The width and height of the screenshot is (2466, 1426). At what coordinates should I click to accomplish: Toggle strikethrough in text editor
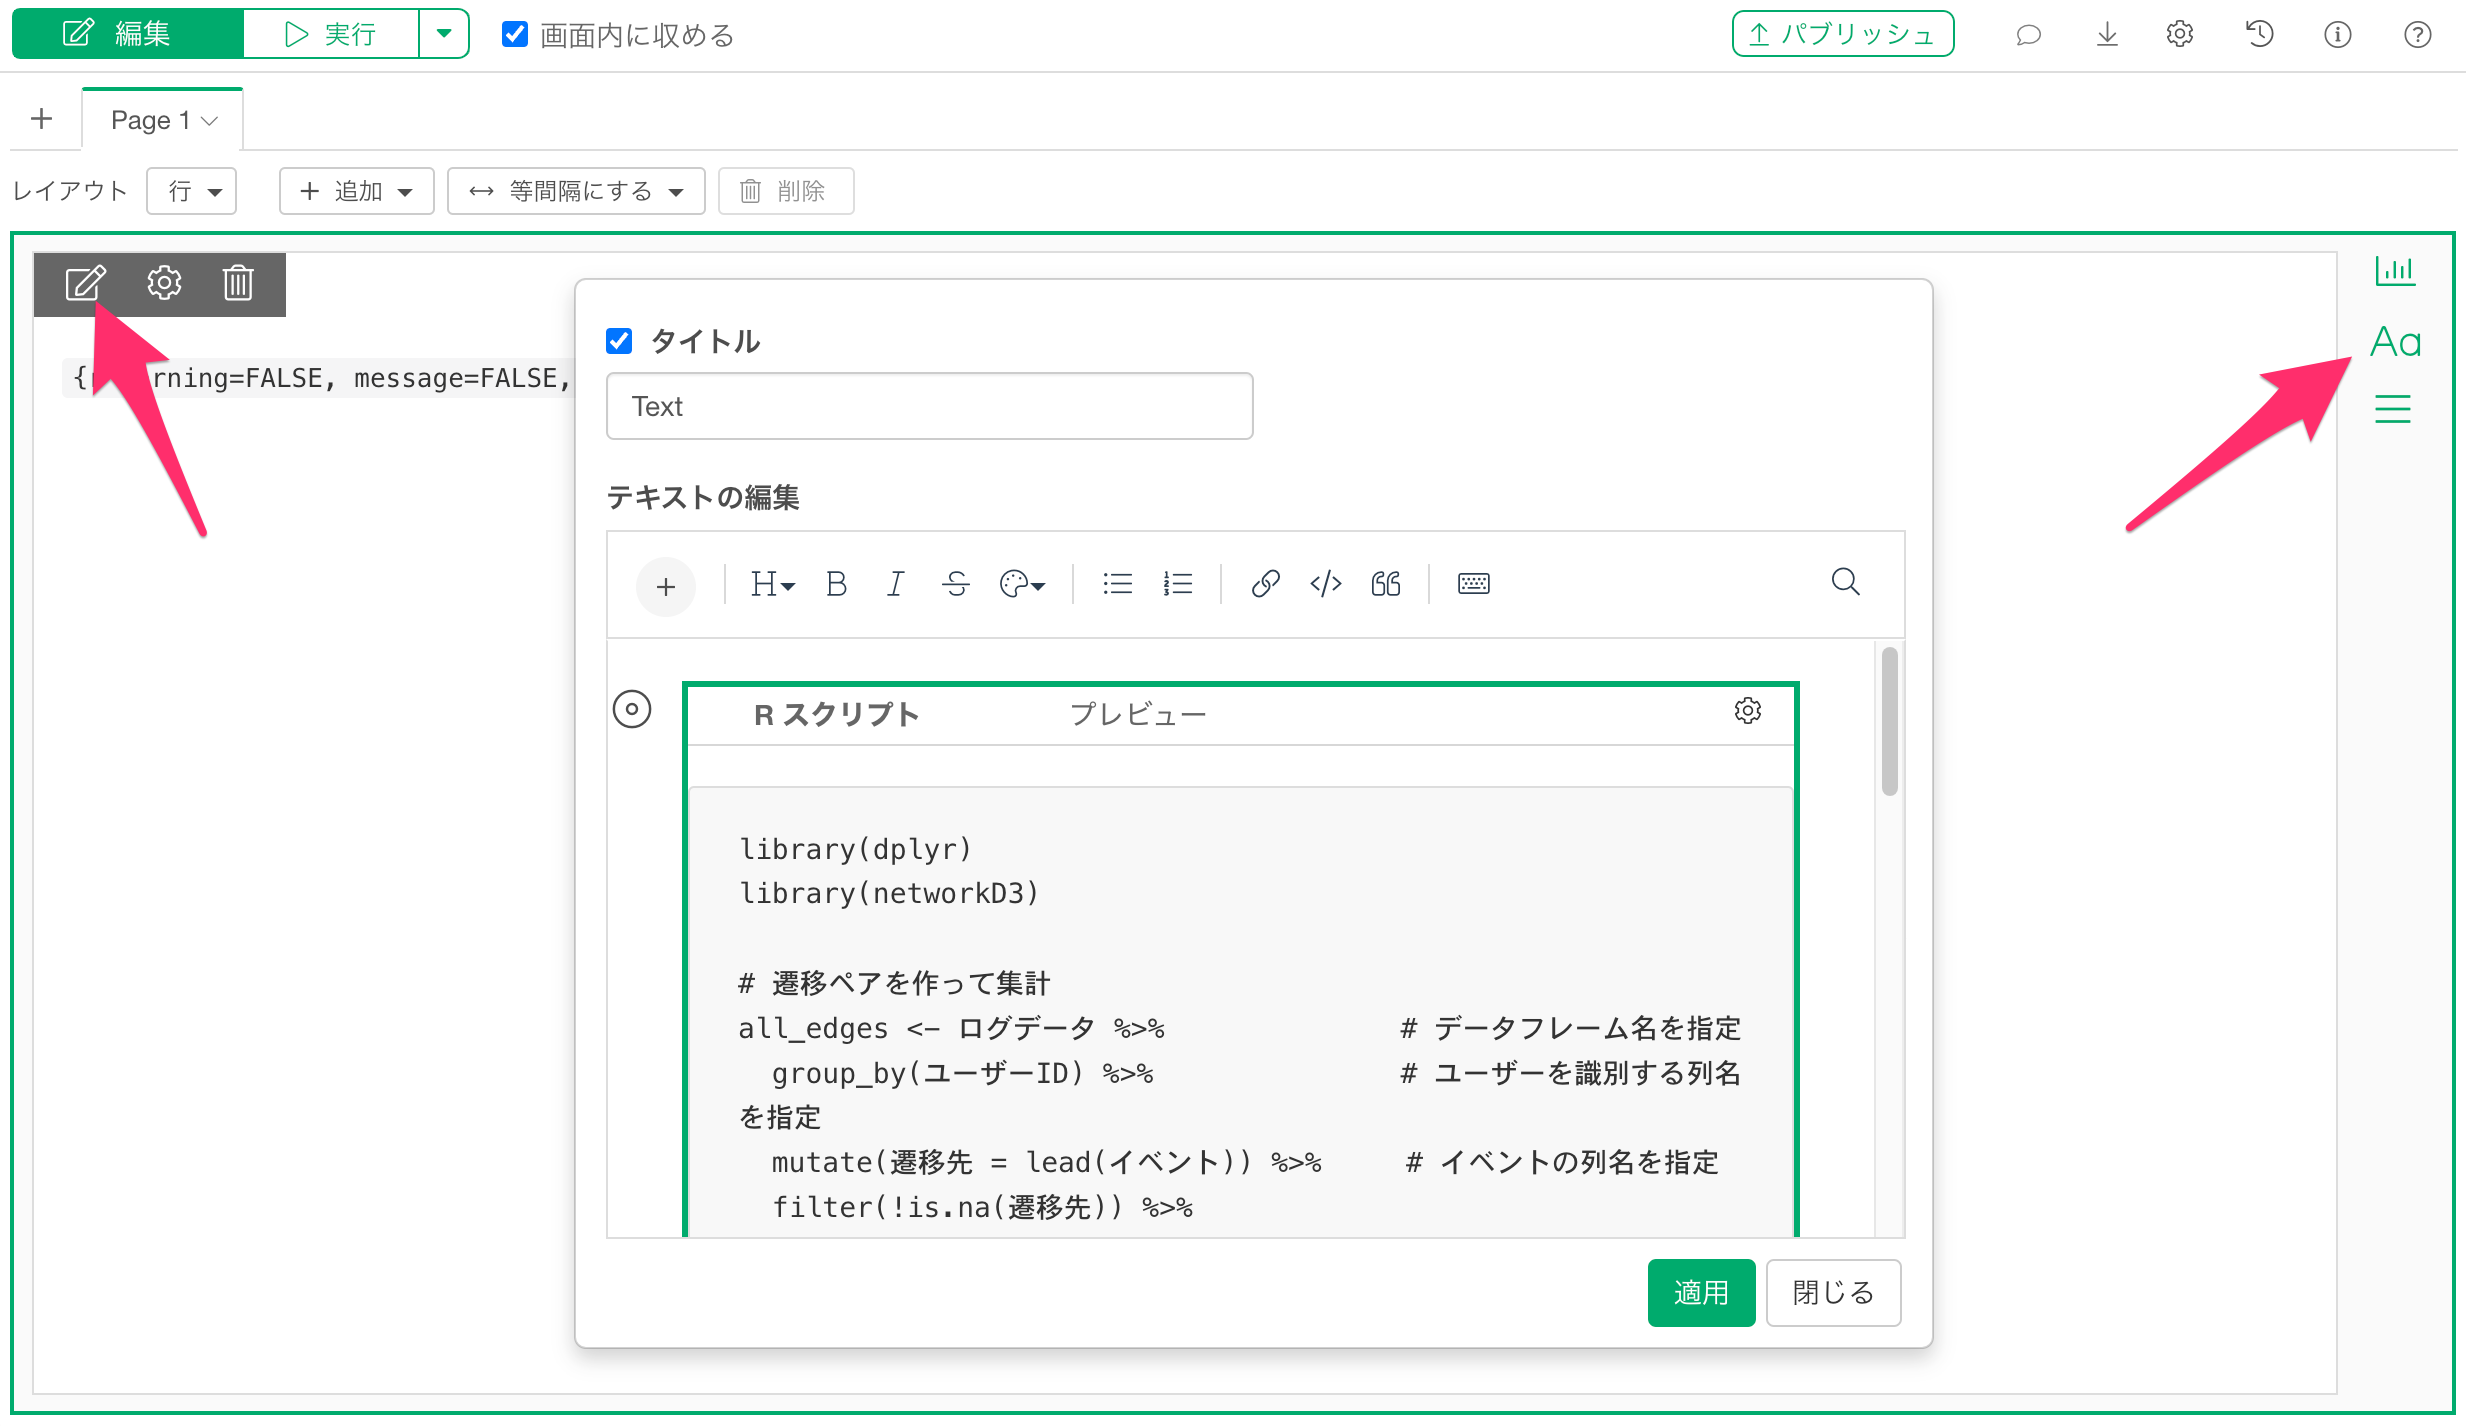tap(955, 584)
